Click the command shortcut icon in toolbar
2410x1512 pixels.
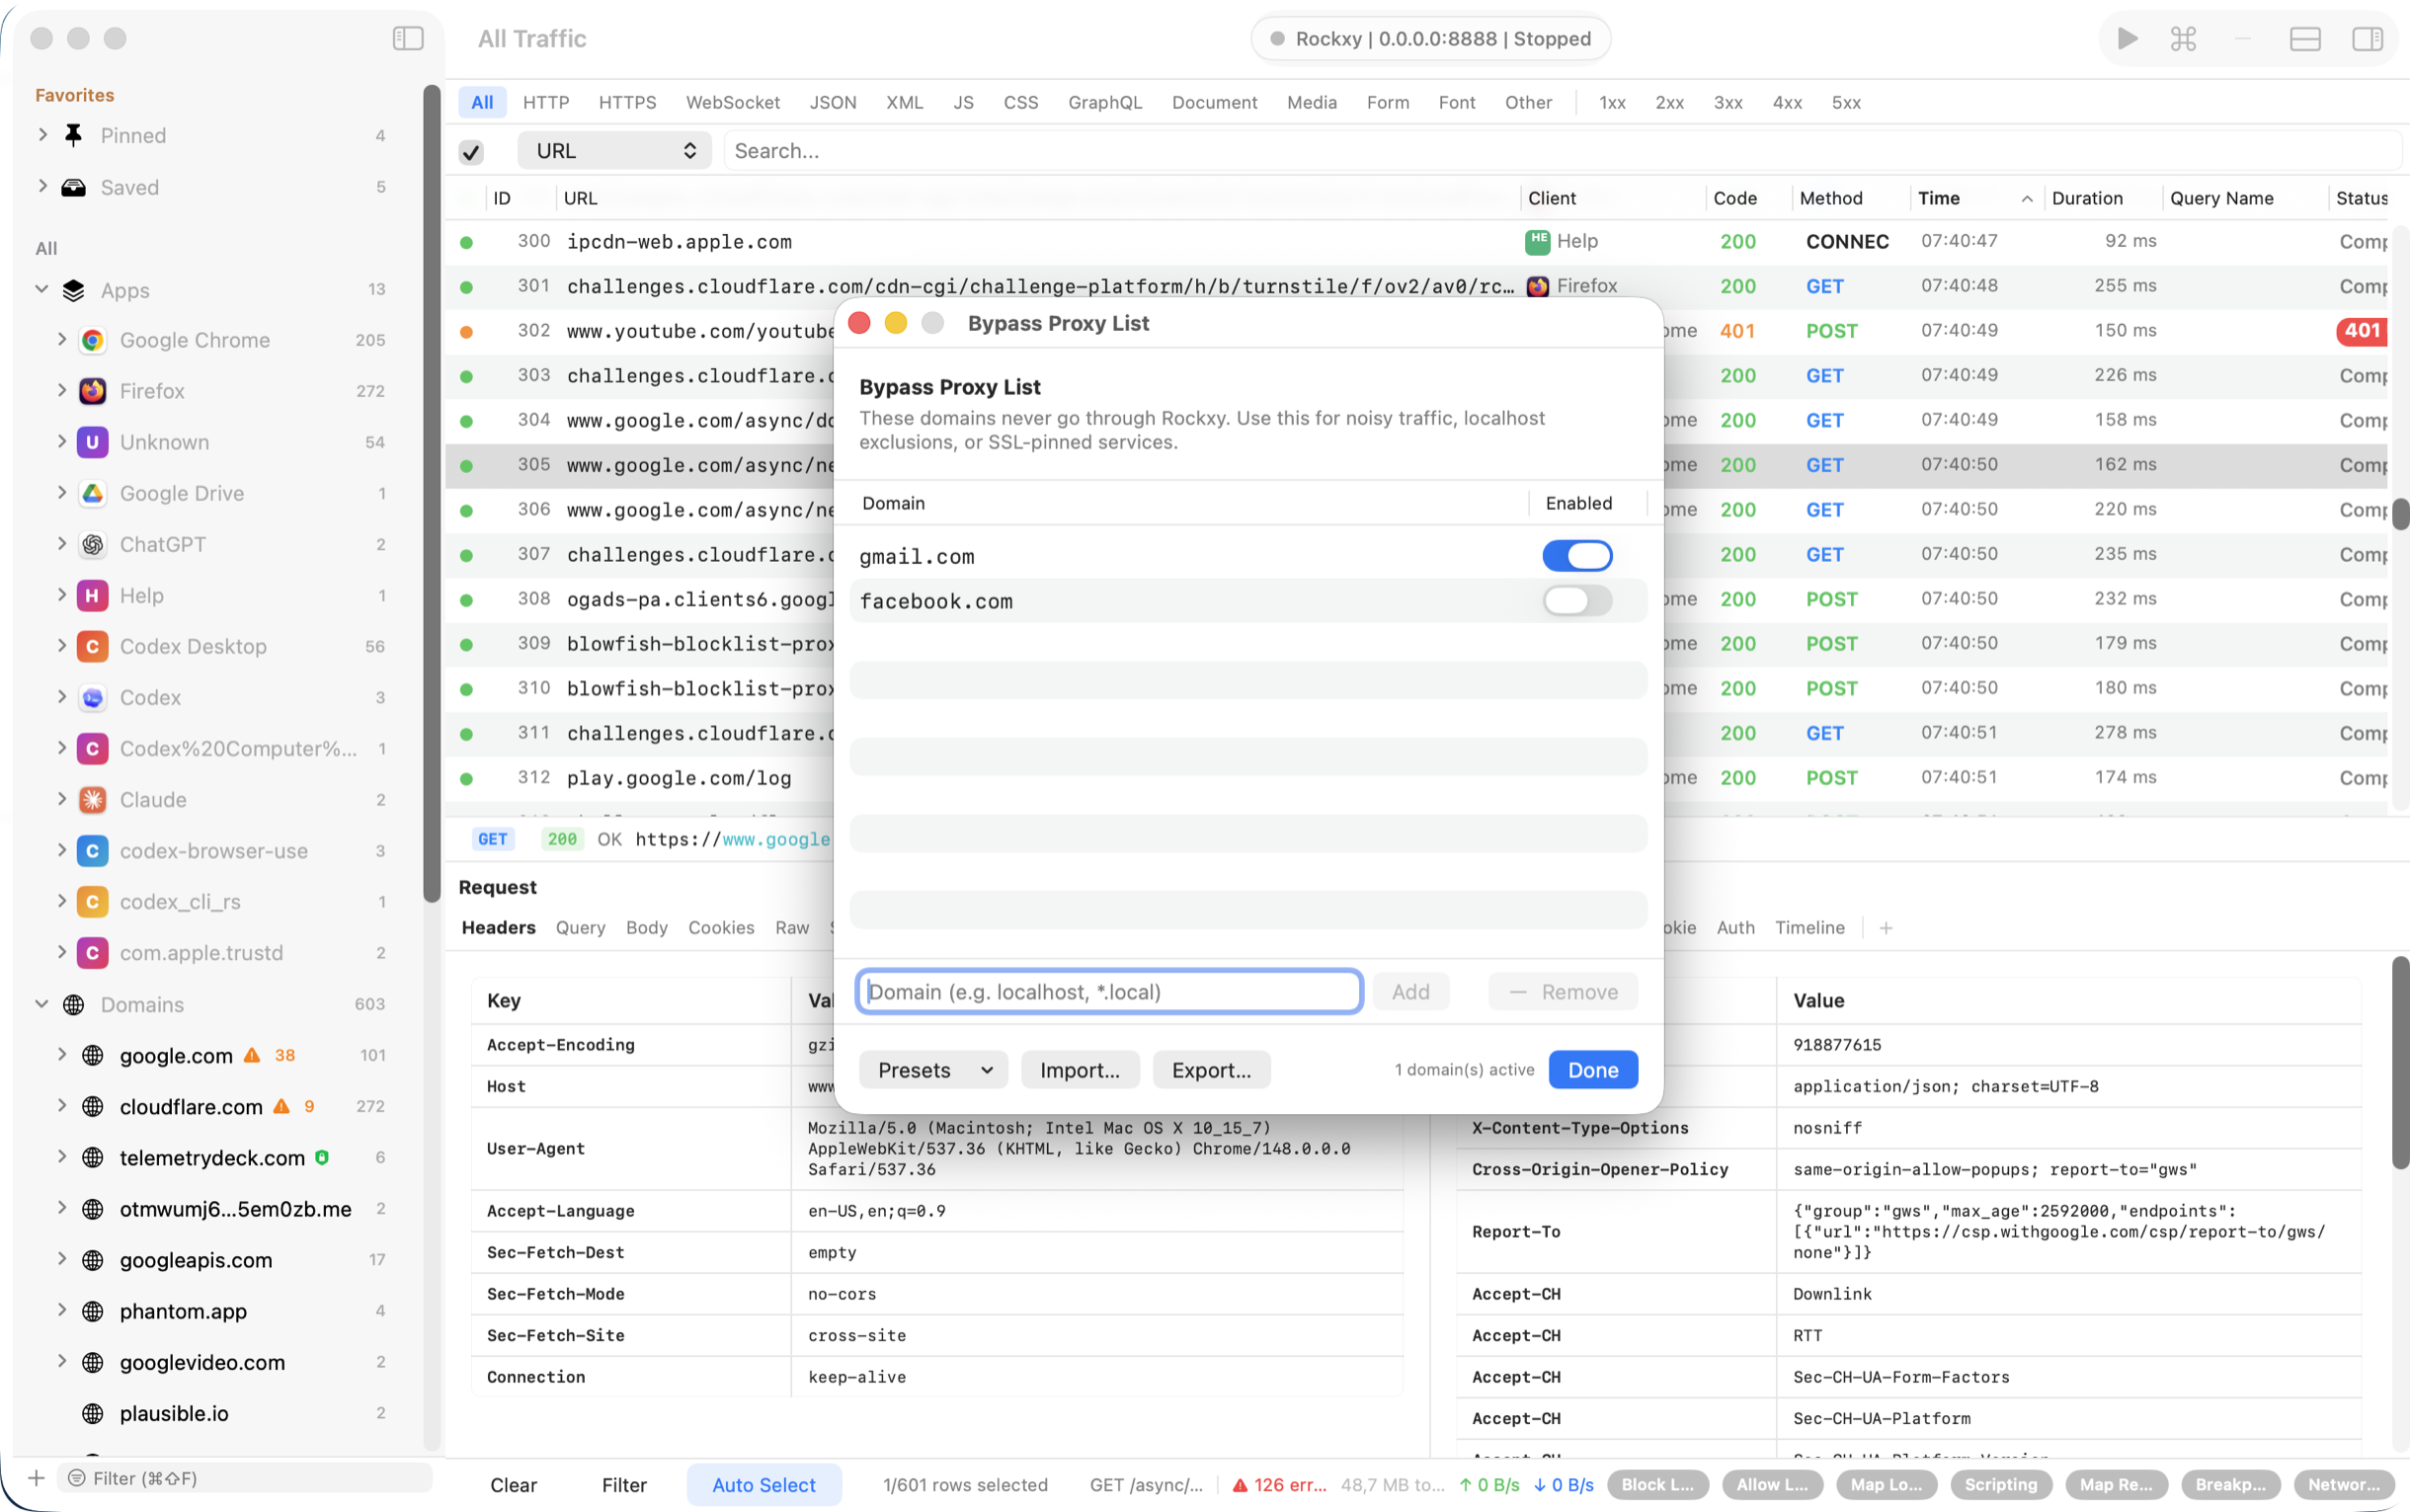(x=2184, y=39)
